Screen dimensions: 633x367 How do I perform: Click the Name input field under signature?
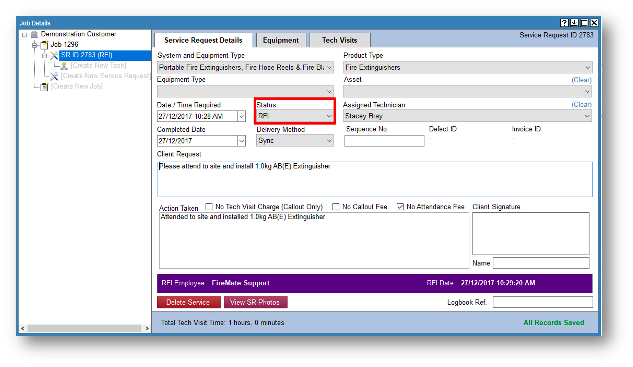[541, 263]
